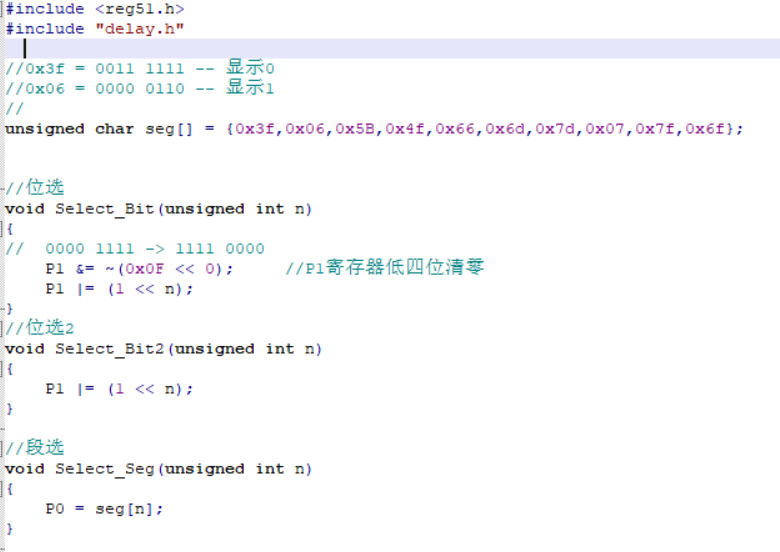This screenshot has width=780, height=552.
Task: Click "unsigned int n" parameter of Select_Bit
Action: point(234,209)
